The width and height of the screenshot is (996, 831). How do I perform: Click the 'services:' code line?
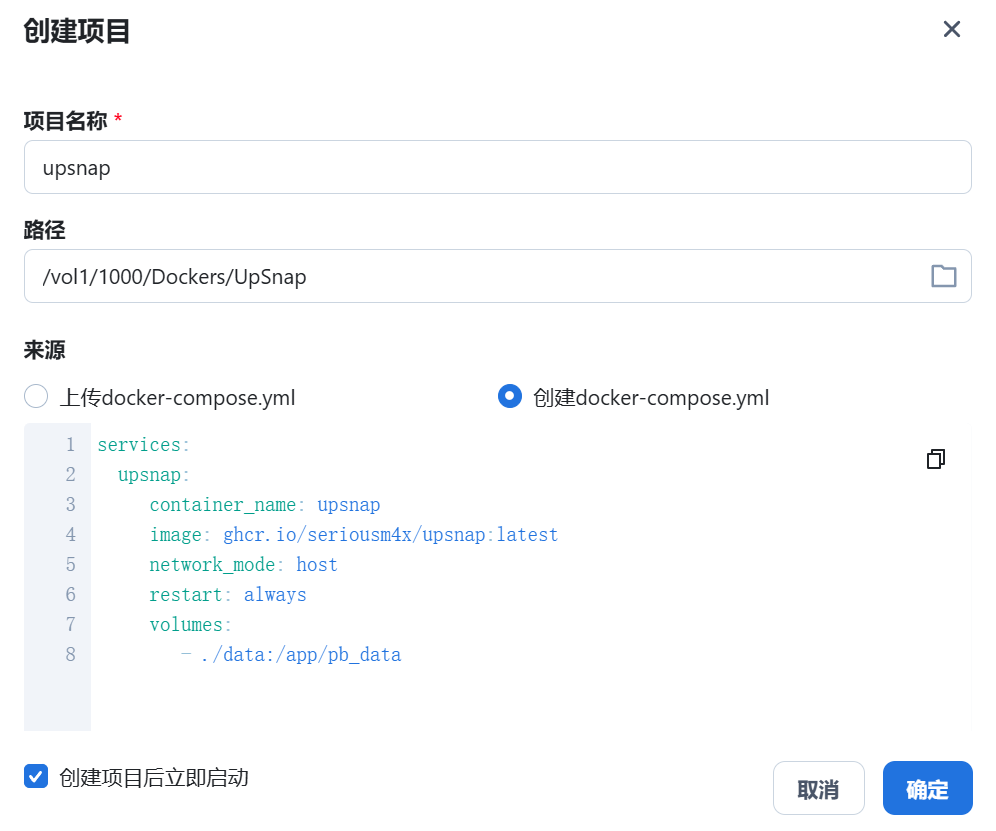coord(144,445)
